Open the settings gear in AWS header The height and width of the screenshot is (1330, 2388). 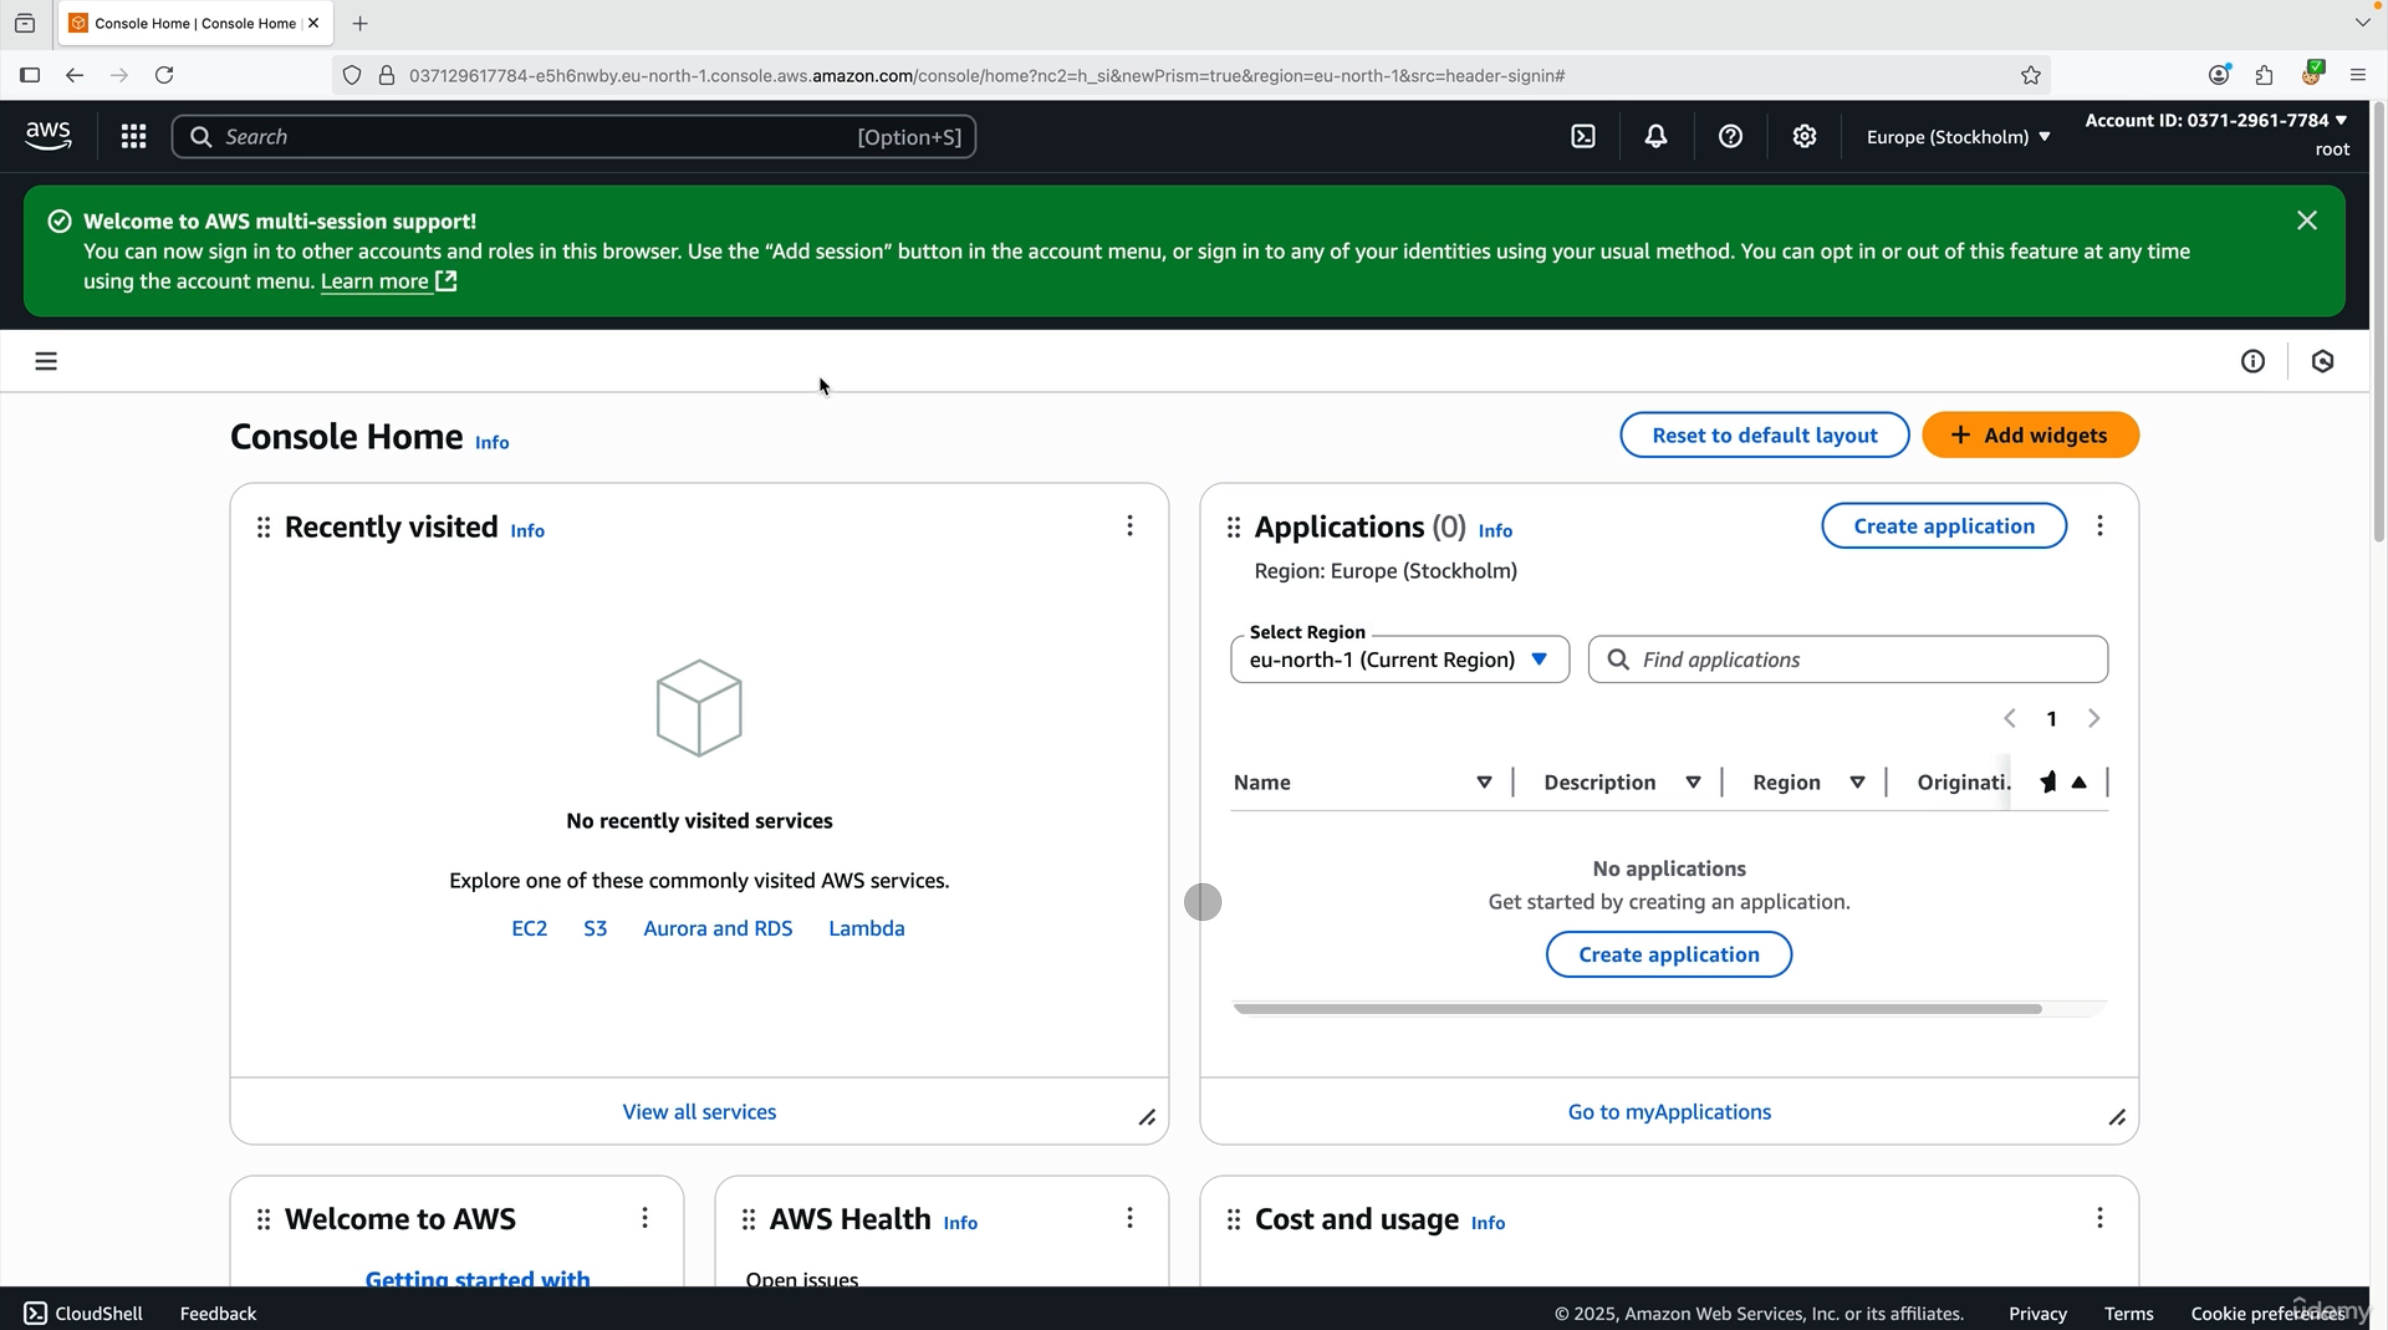[1804, 136]
